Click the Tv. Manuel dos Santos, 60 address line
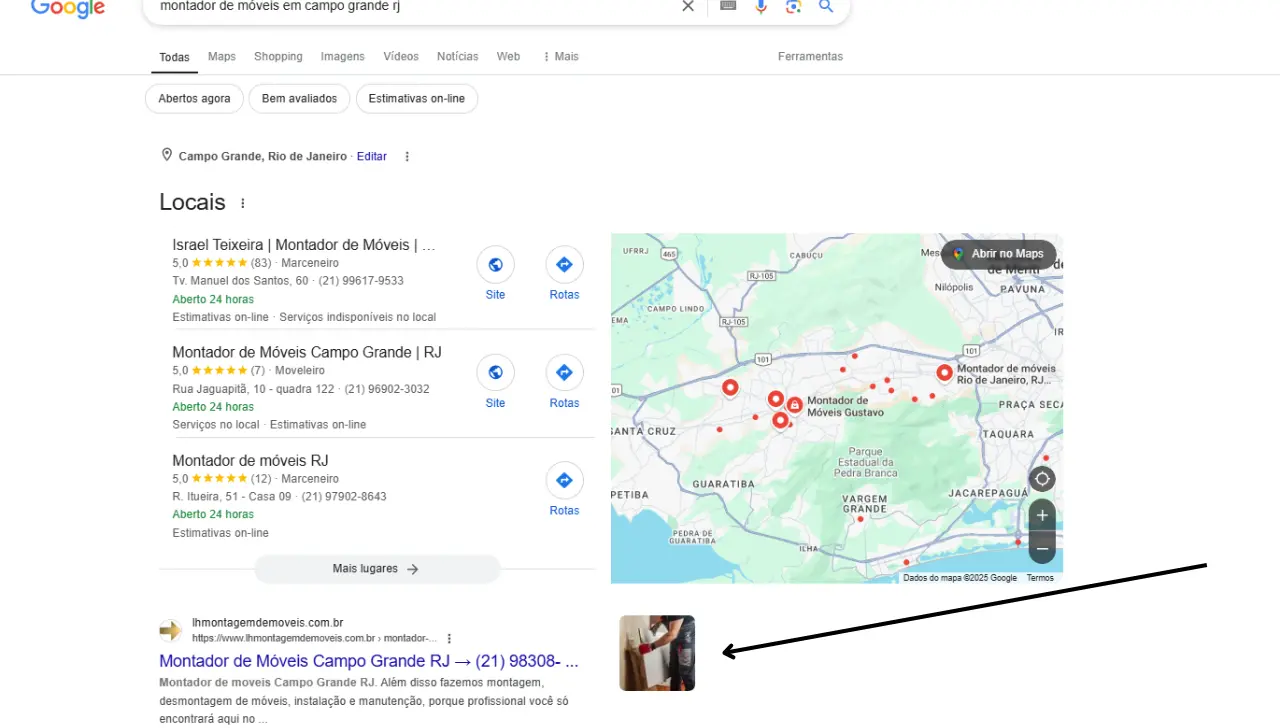The height and width of the screenshot is (728, 1280). [240, 281]
